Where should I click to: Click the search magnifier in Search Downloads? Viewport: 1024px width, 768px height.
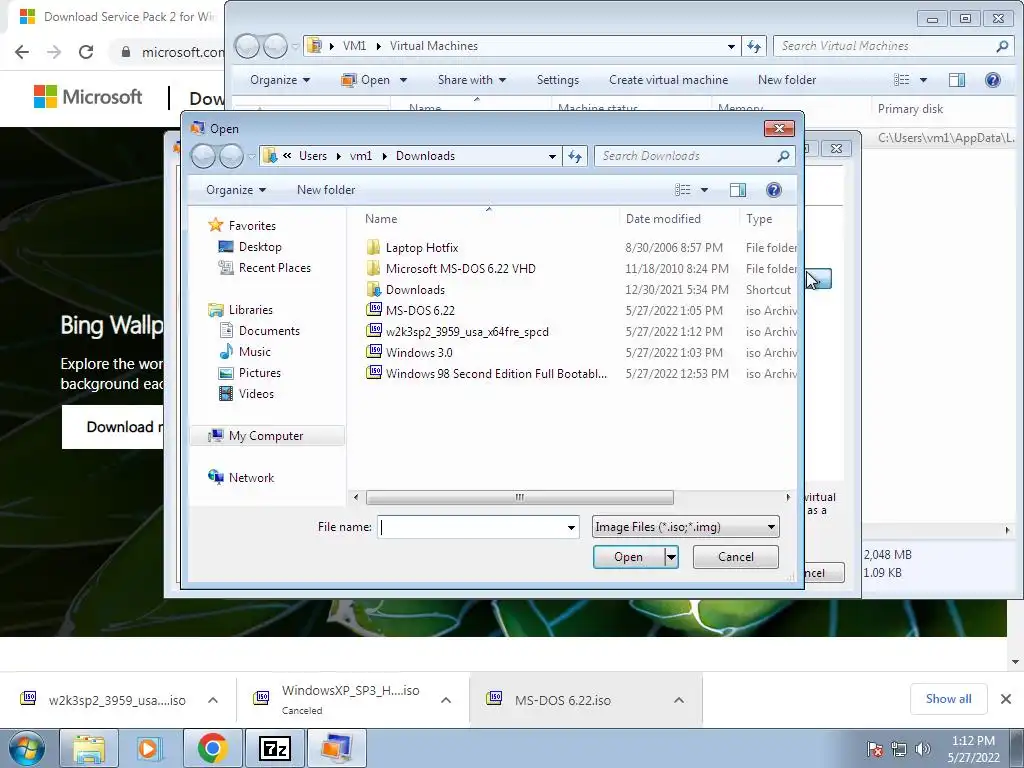coord(783,156)
